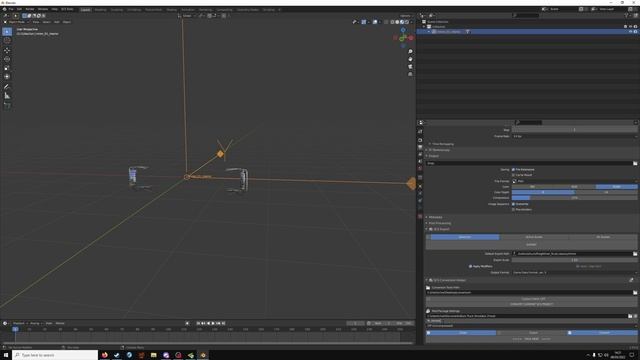Select the Select Box tool

point(7,31)
